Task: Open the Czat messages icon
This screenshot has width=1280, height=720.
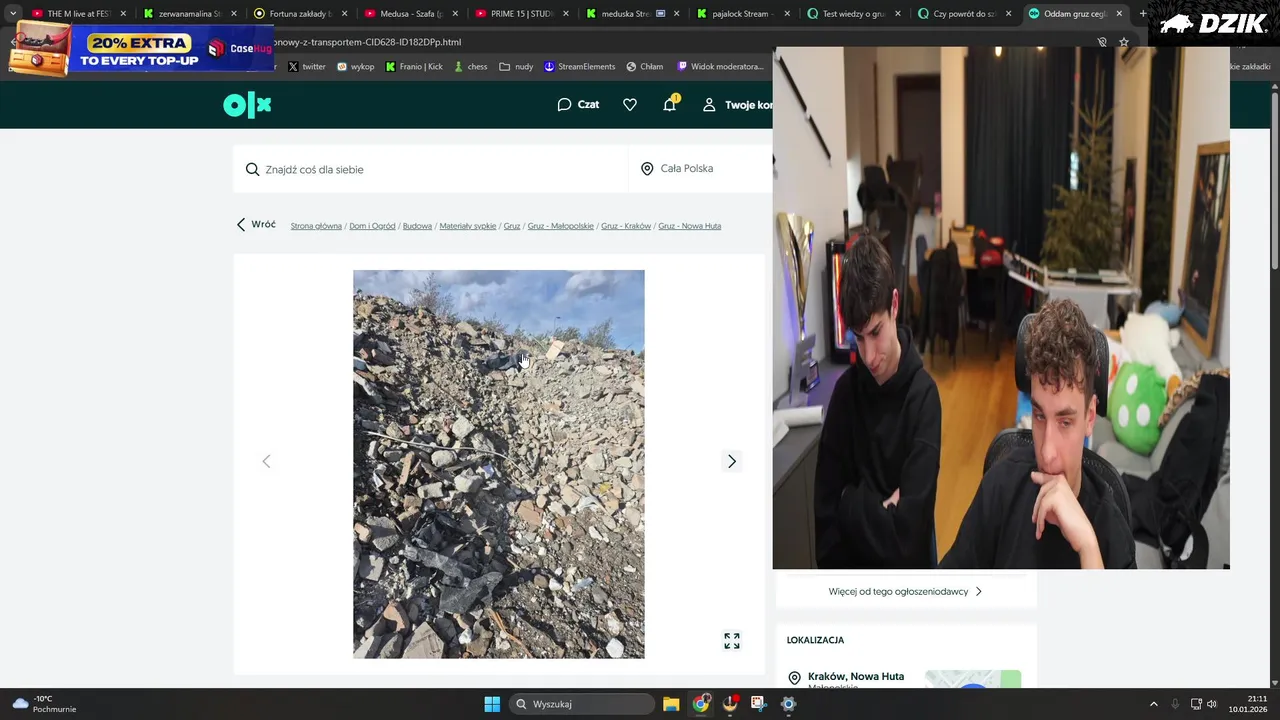Action: [578, 105]
